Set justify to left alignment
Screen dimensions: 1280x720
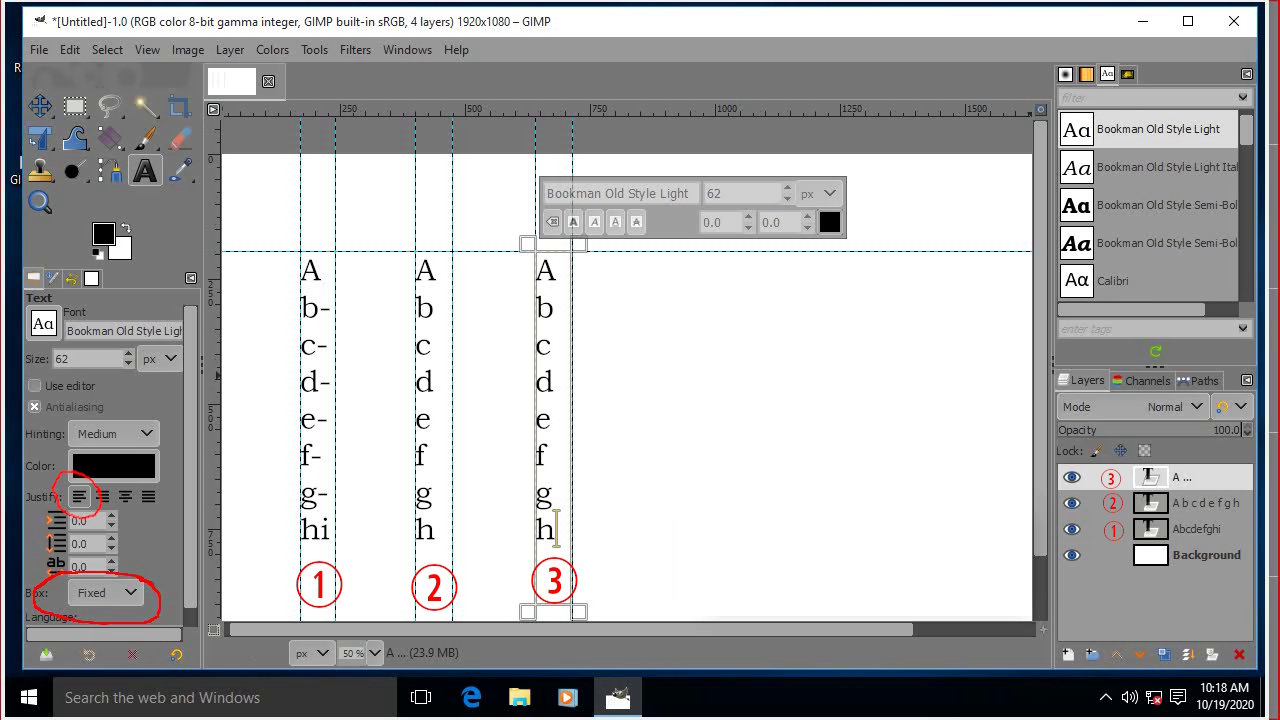point(80,496)
